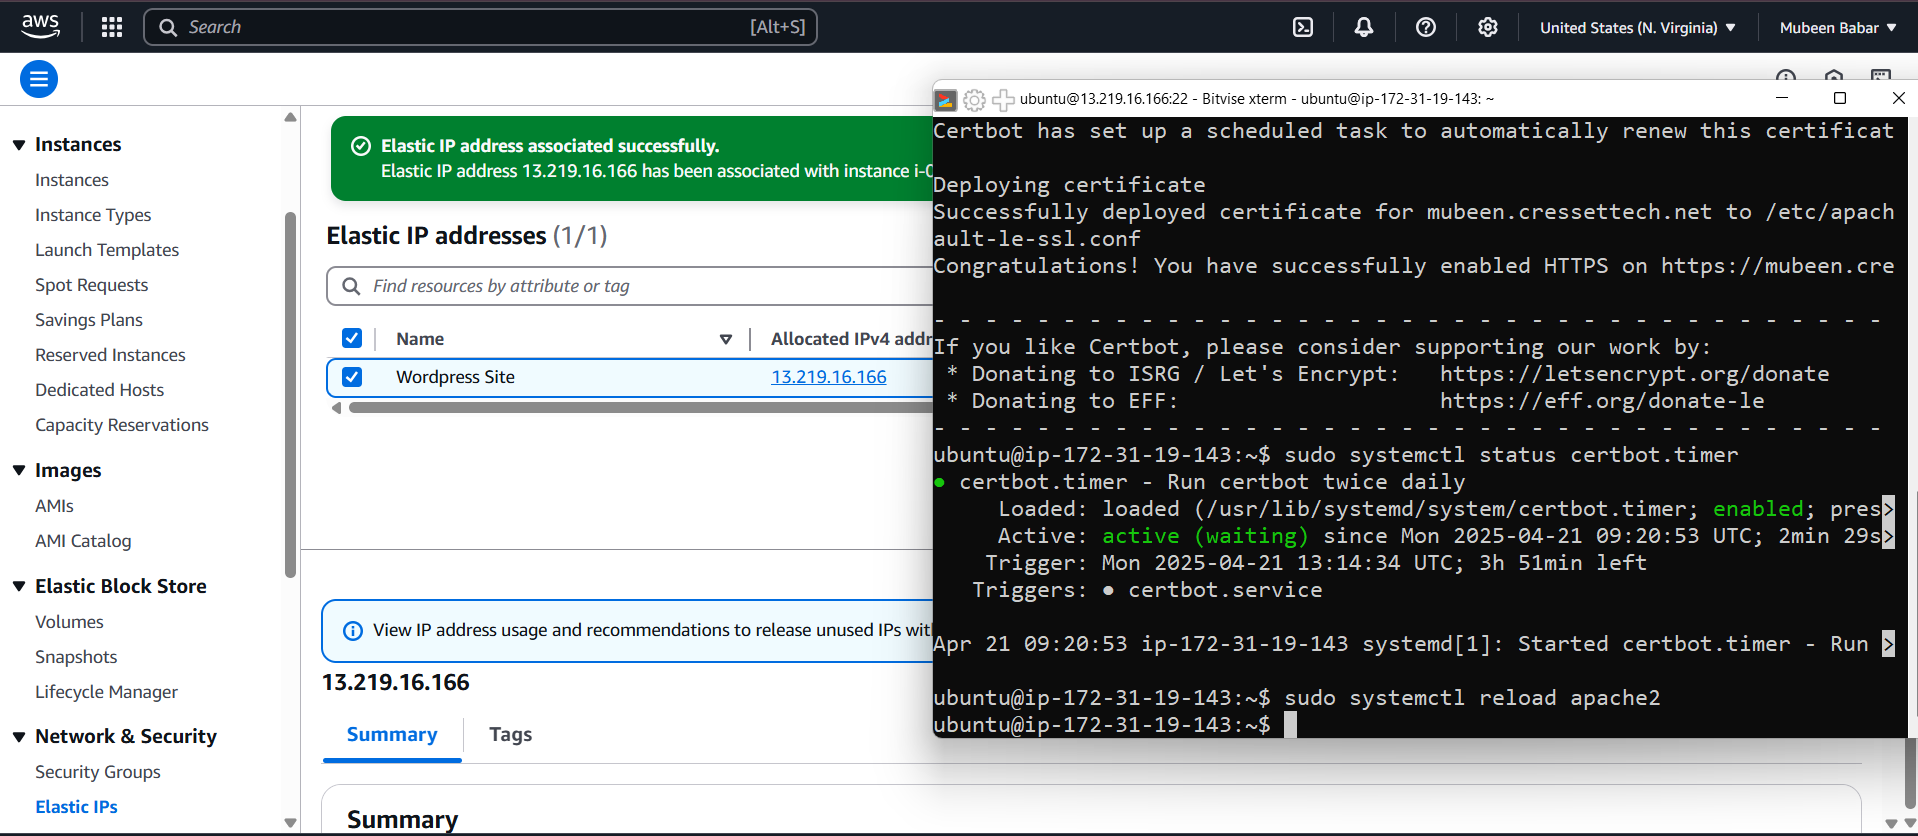Open Elastic IPs in sidebar
The image size is (1918, 836).
point(76,807)
